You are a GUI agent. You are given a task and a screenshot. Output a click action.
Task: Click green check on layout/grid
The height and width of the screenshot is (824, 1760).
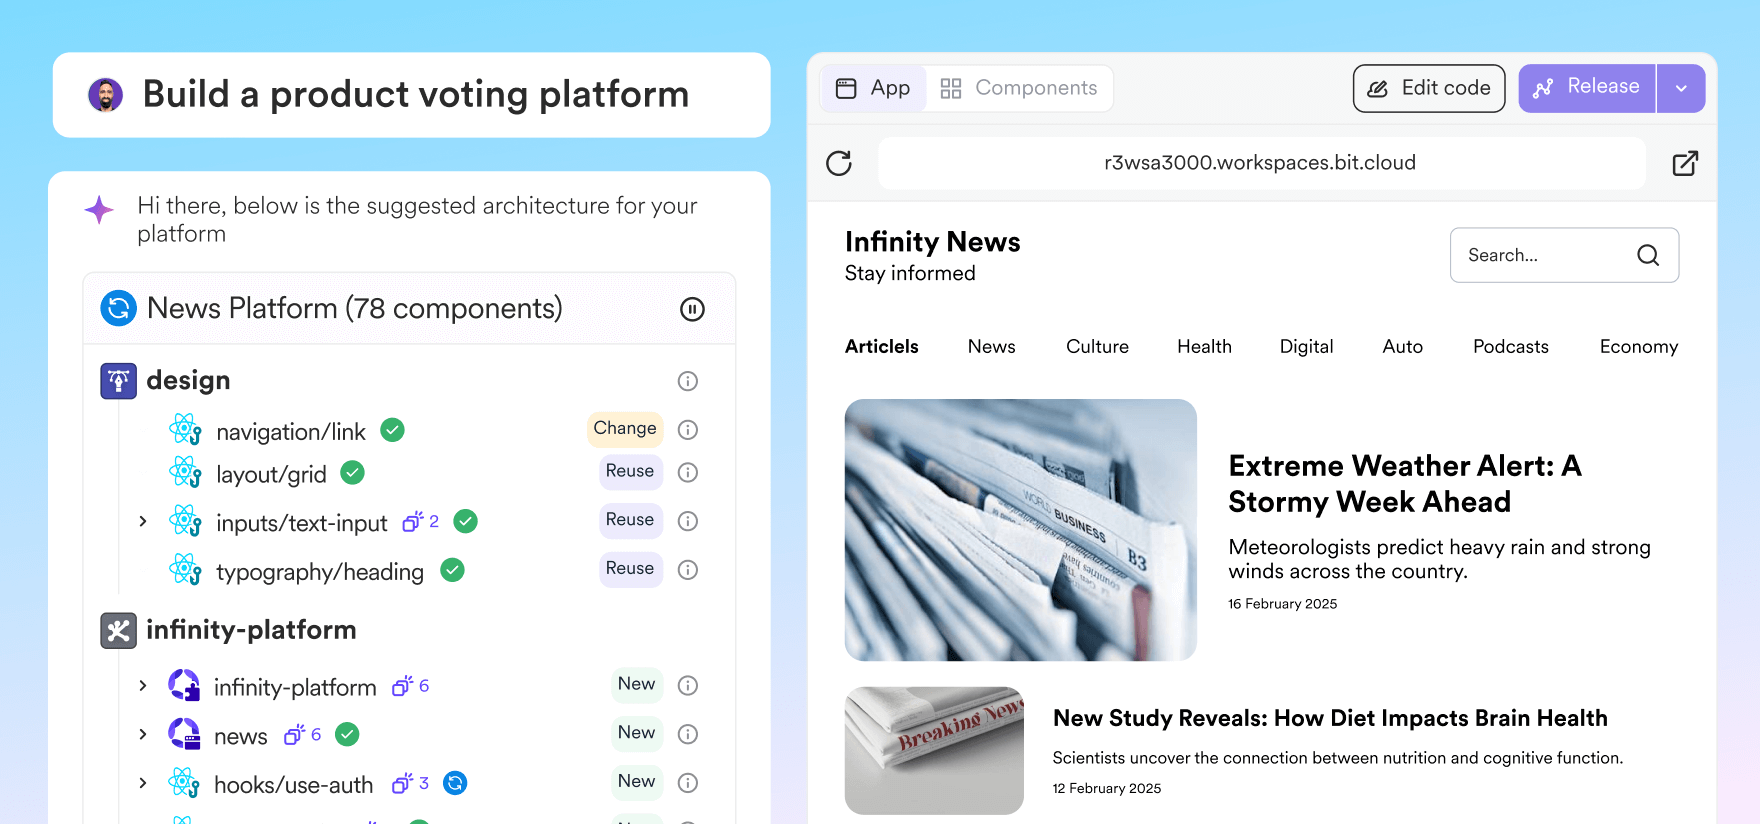click(x=353, y=472)
